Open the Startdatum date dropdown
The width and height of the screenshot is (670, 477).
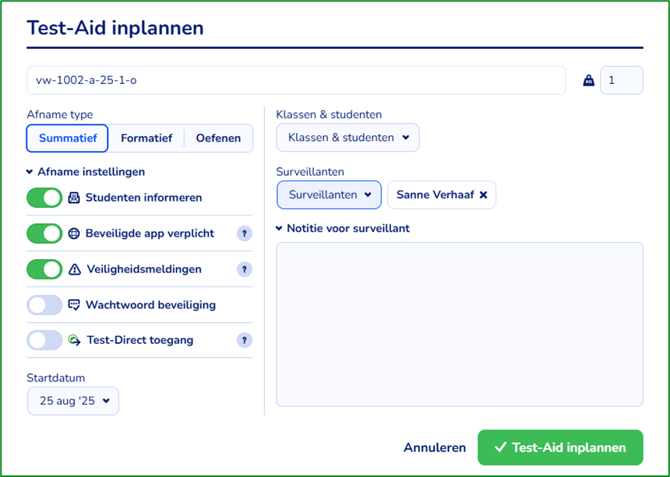coord(73,401)
